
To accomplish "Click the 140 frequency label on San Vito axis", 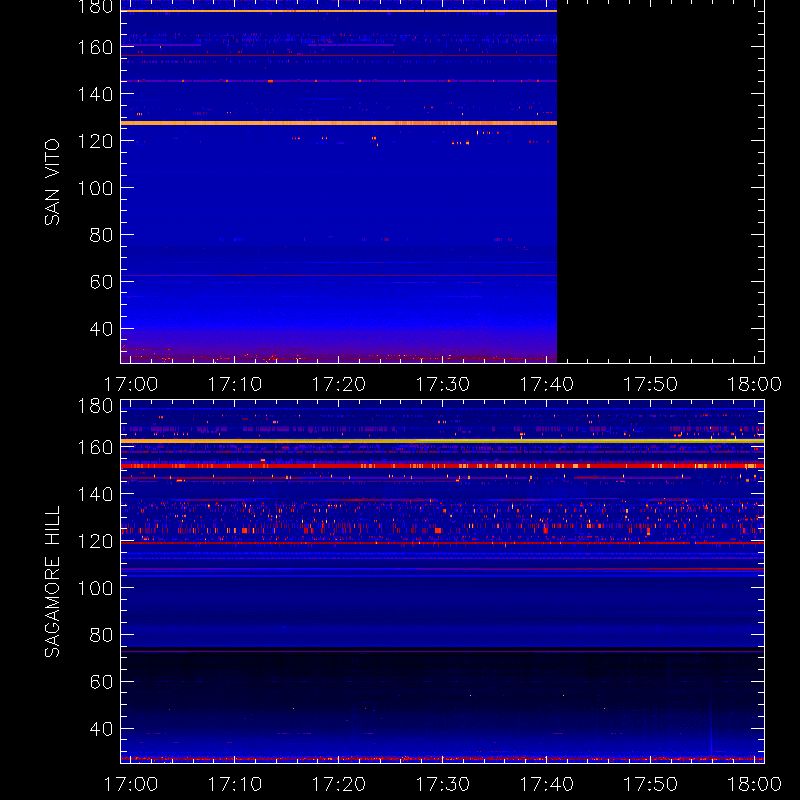I will point(95,94).
